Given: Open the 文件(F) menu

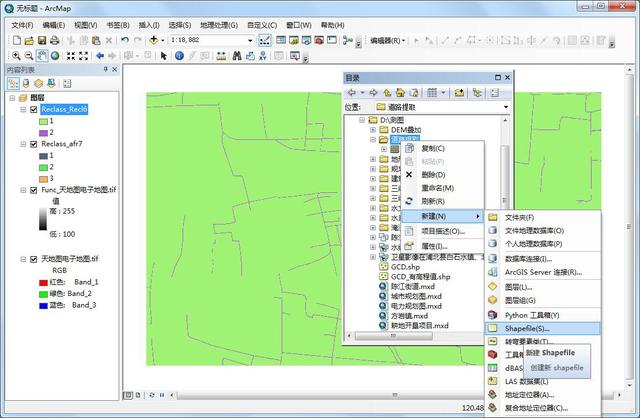Looking at the screenshot, I should pos(22,25).
